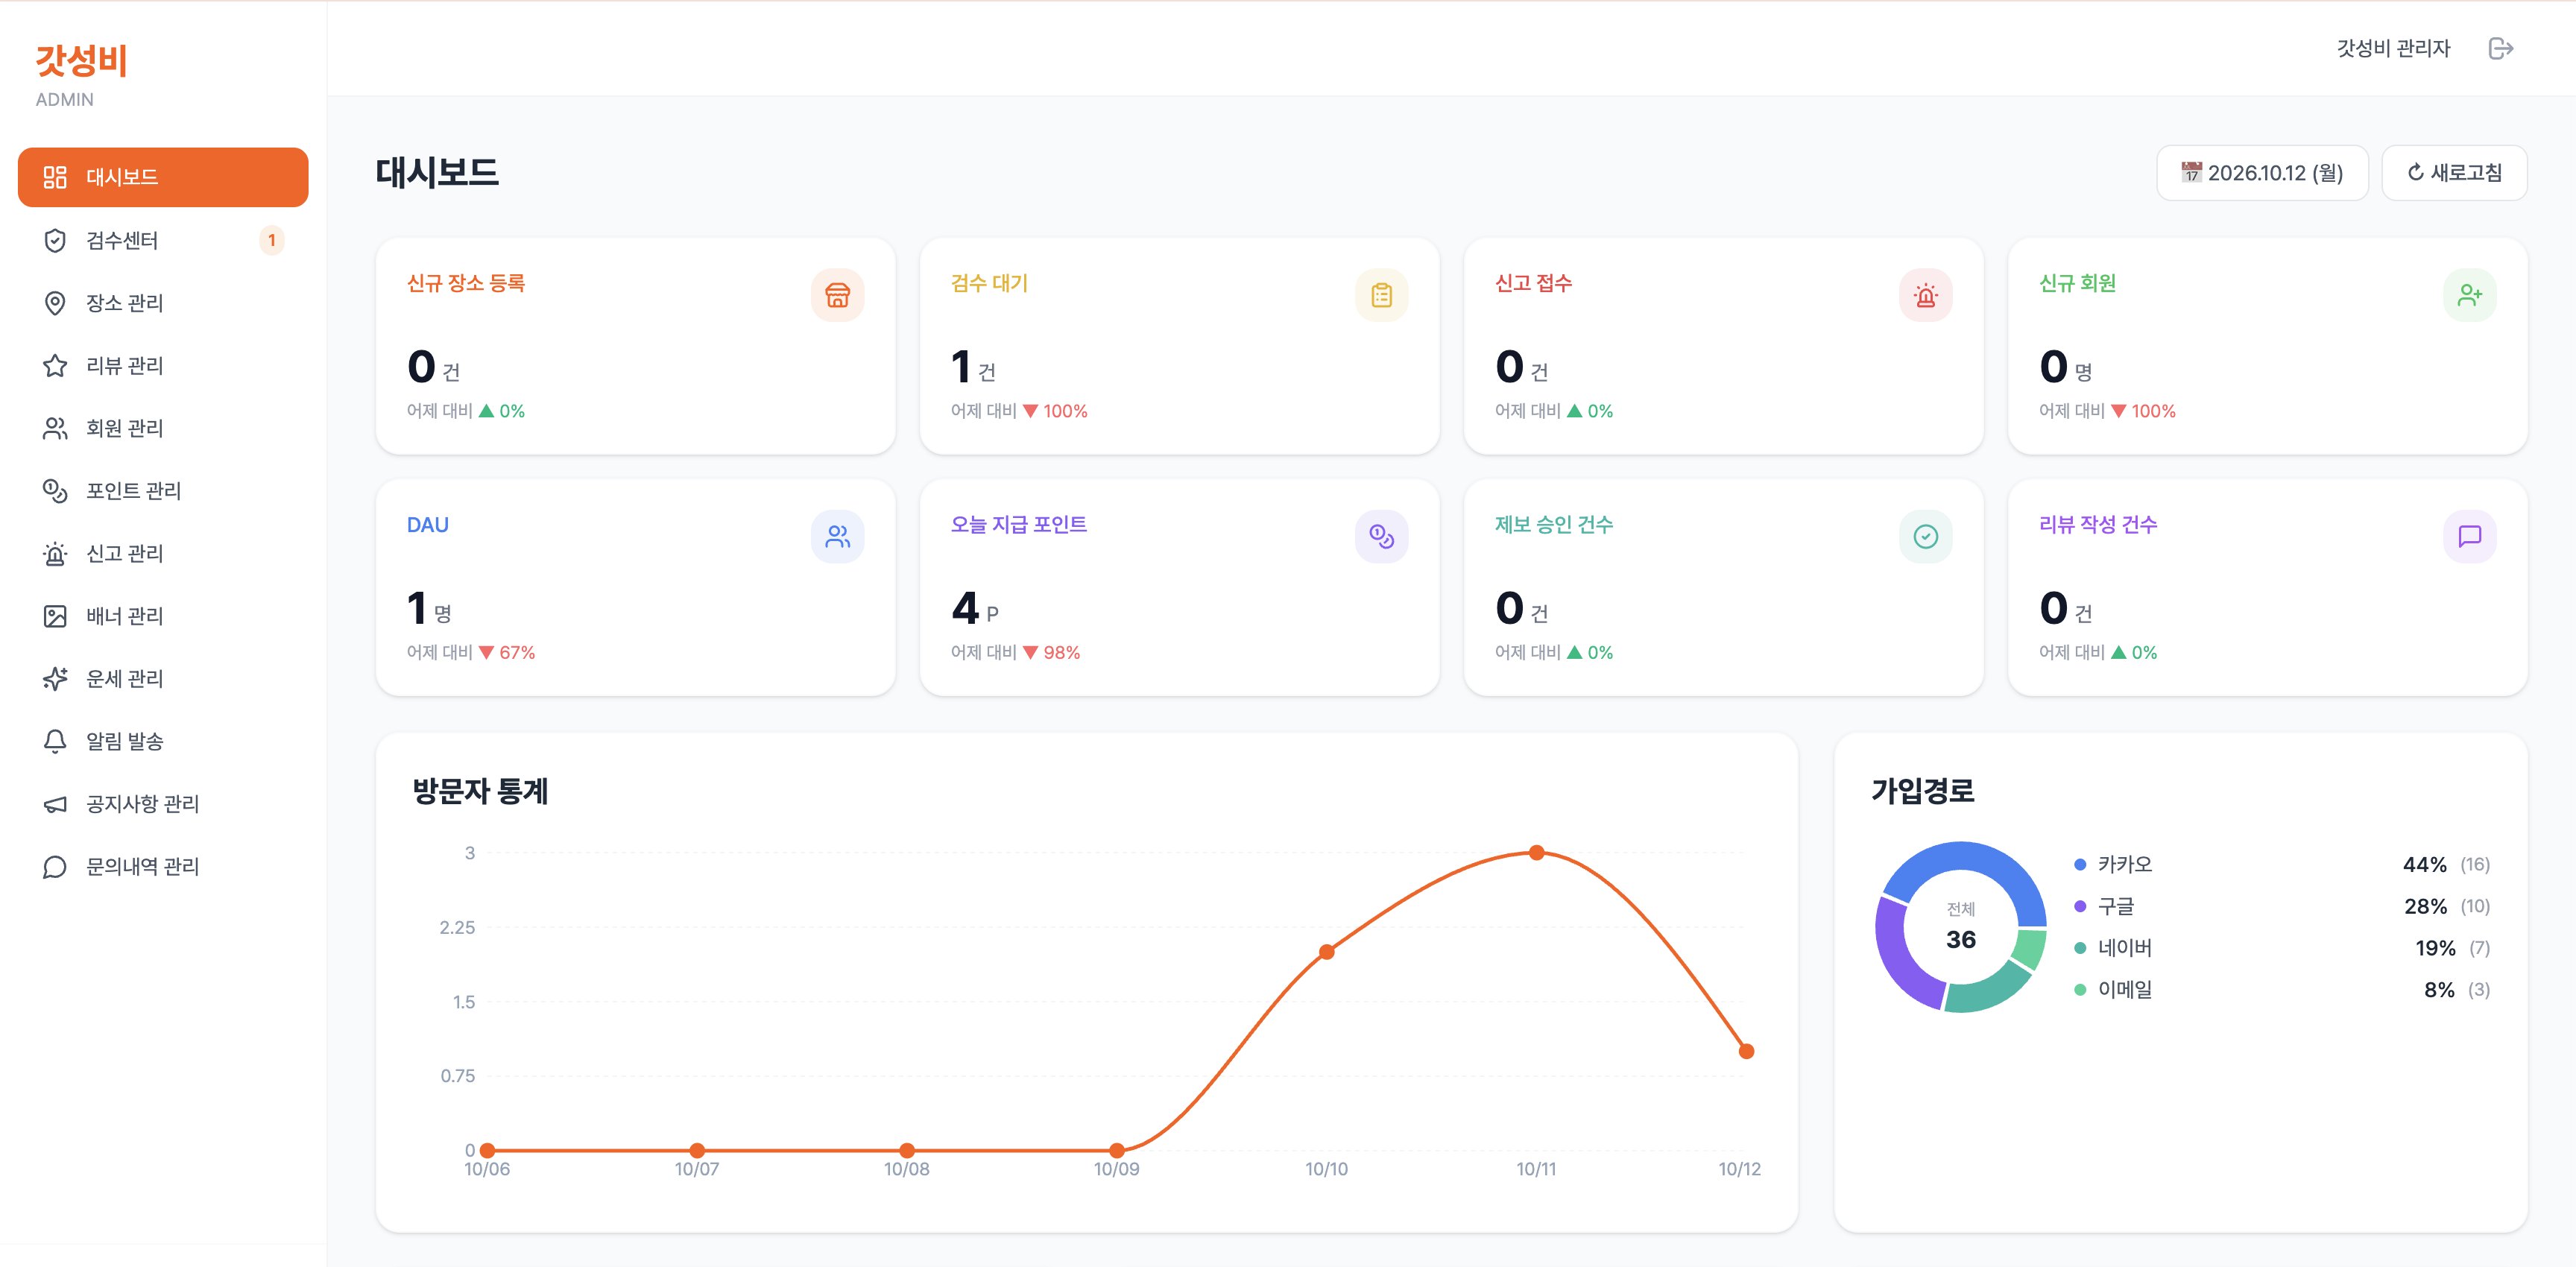Viewport: 2576px width, 1267px height.
Task: Click the 네이버 legend entry
Action: coord(2282,948)
